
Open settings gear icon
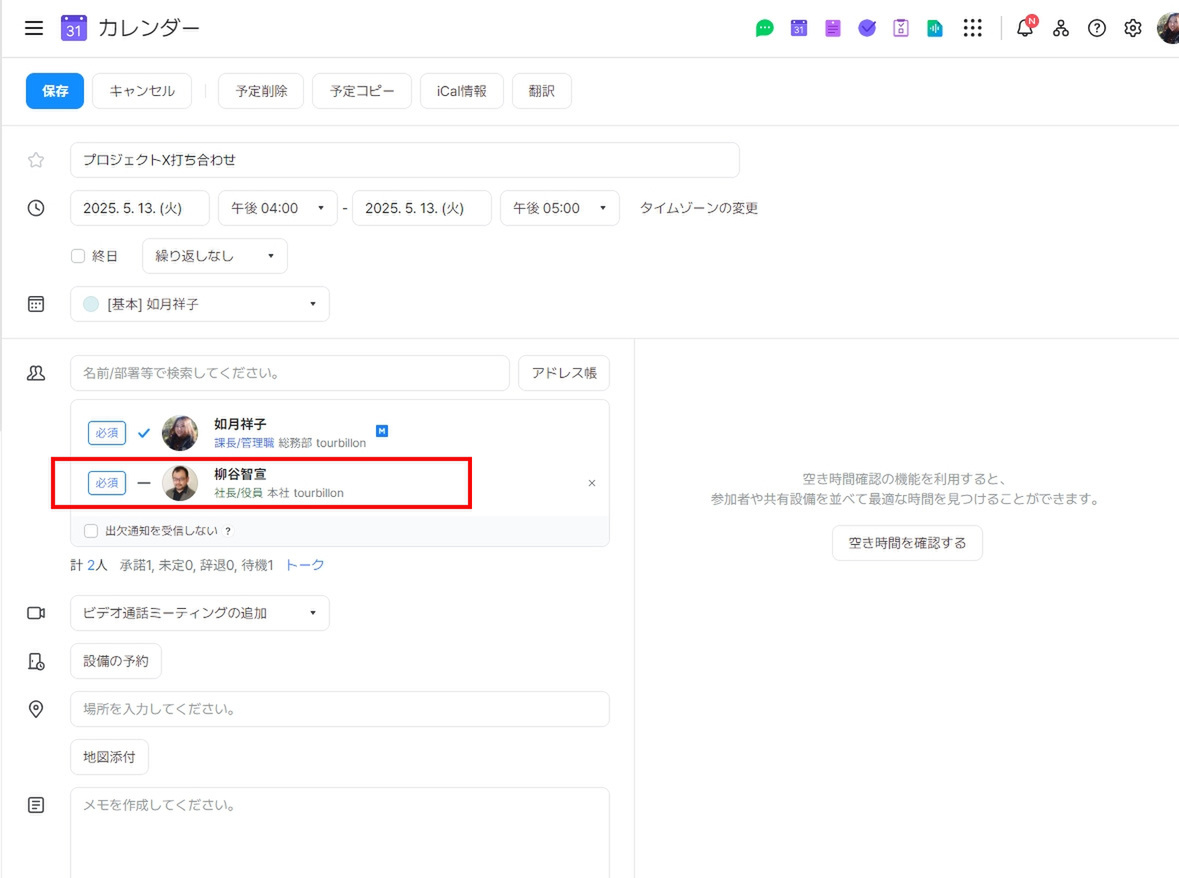1132,28
